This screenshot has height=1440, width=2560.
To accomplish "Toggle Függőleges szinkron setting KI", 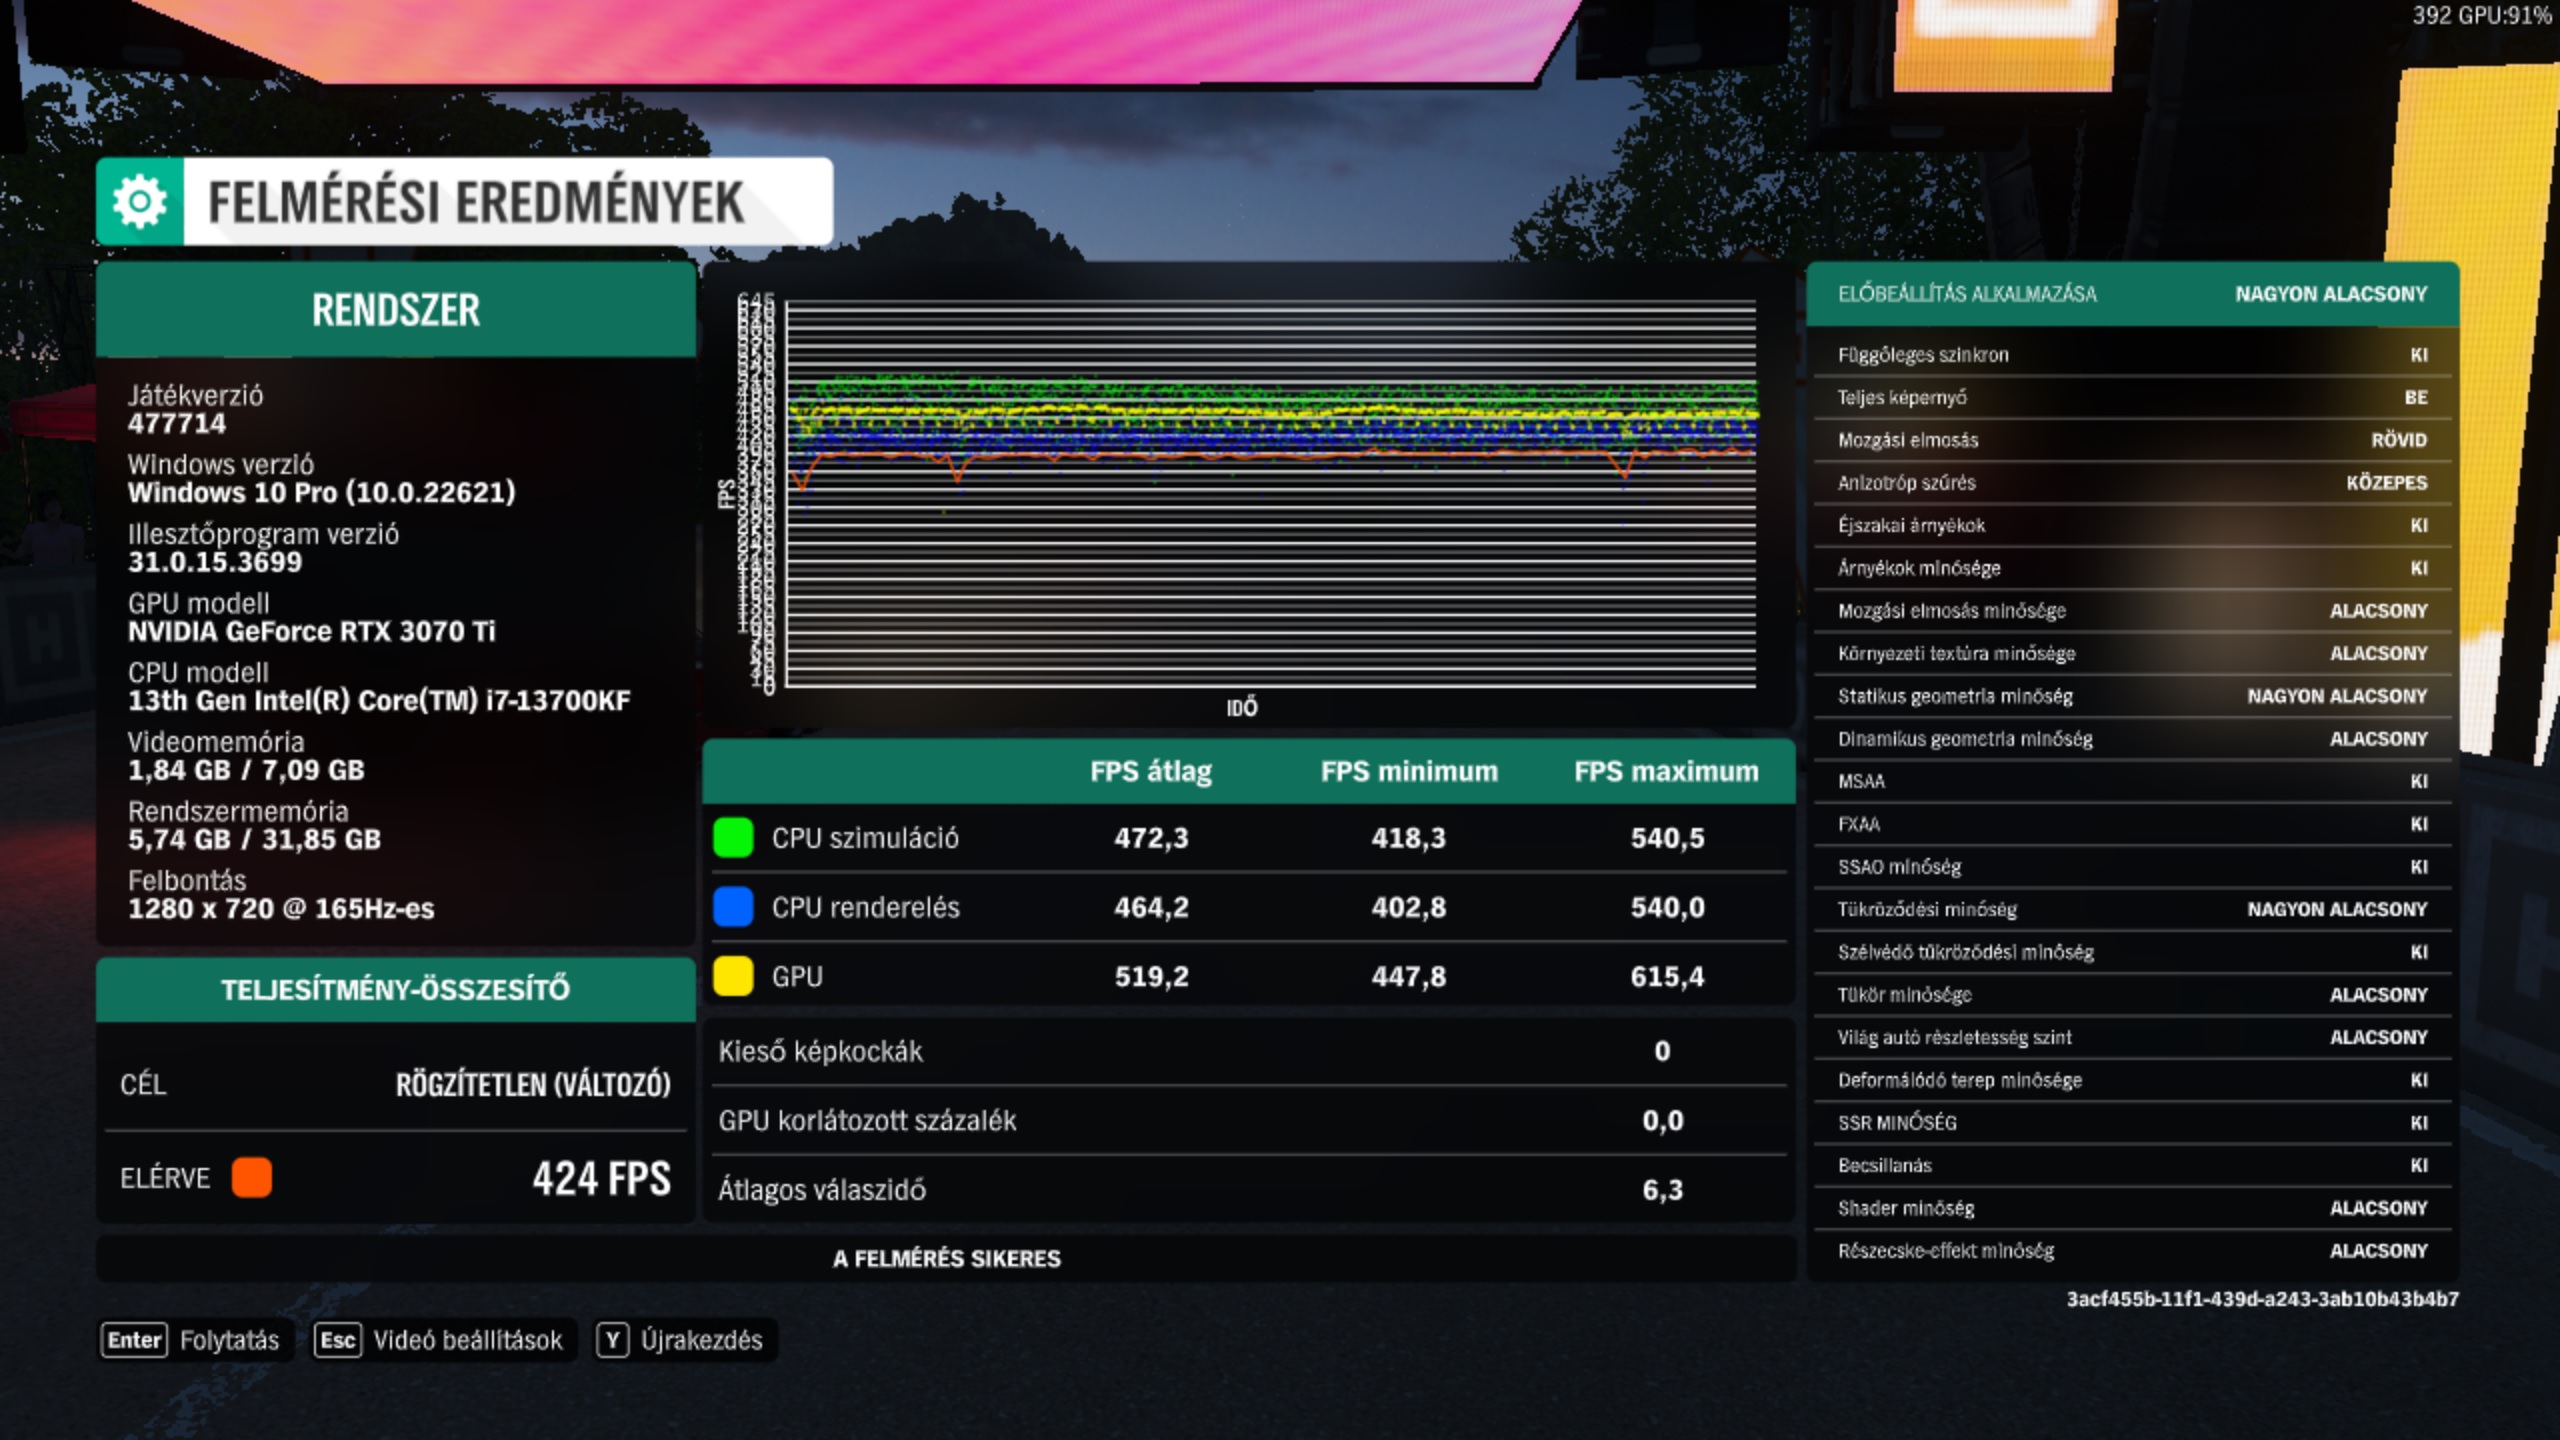I will point(2418,355).
